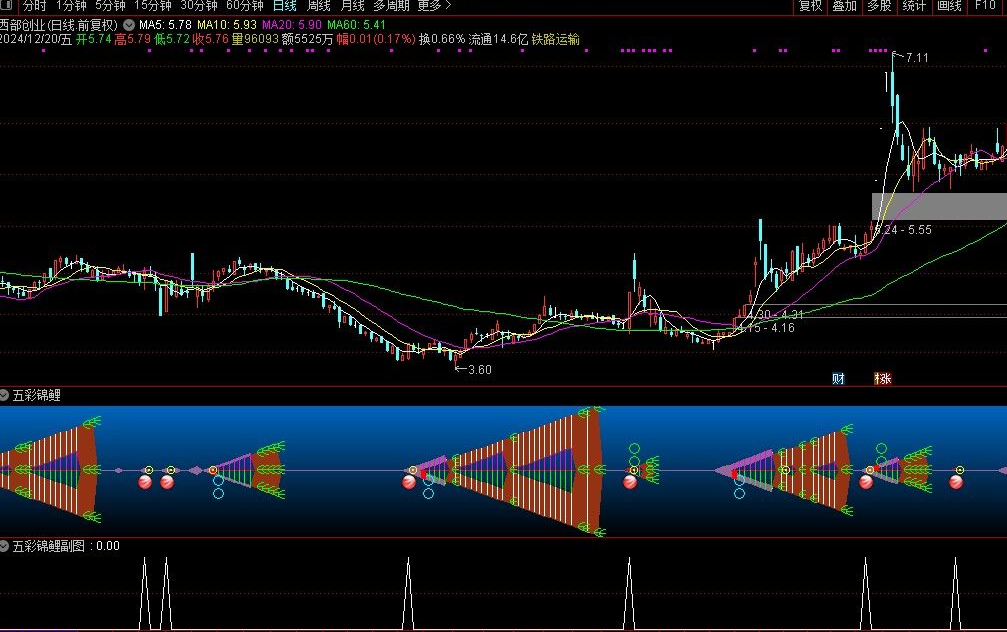Click the 开5.74 opening price value
1007x632 pixels.
[94, 39]
